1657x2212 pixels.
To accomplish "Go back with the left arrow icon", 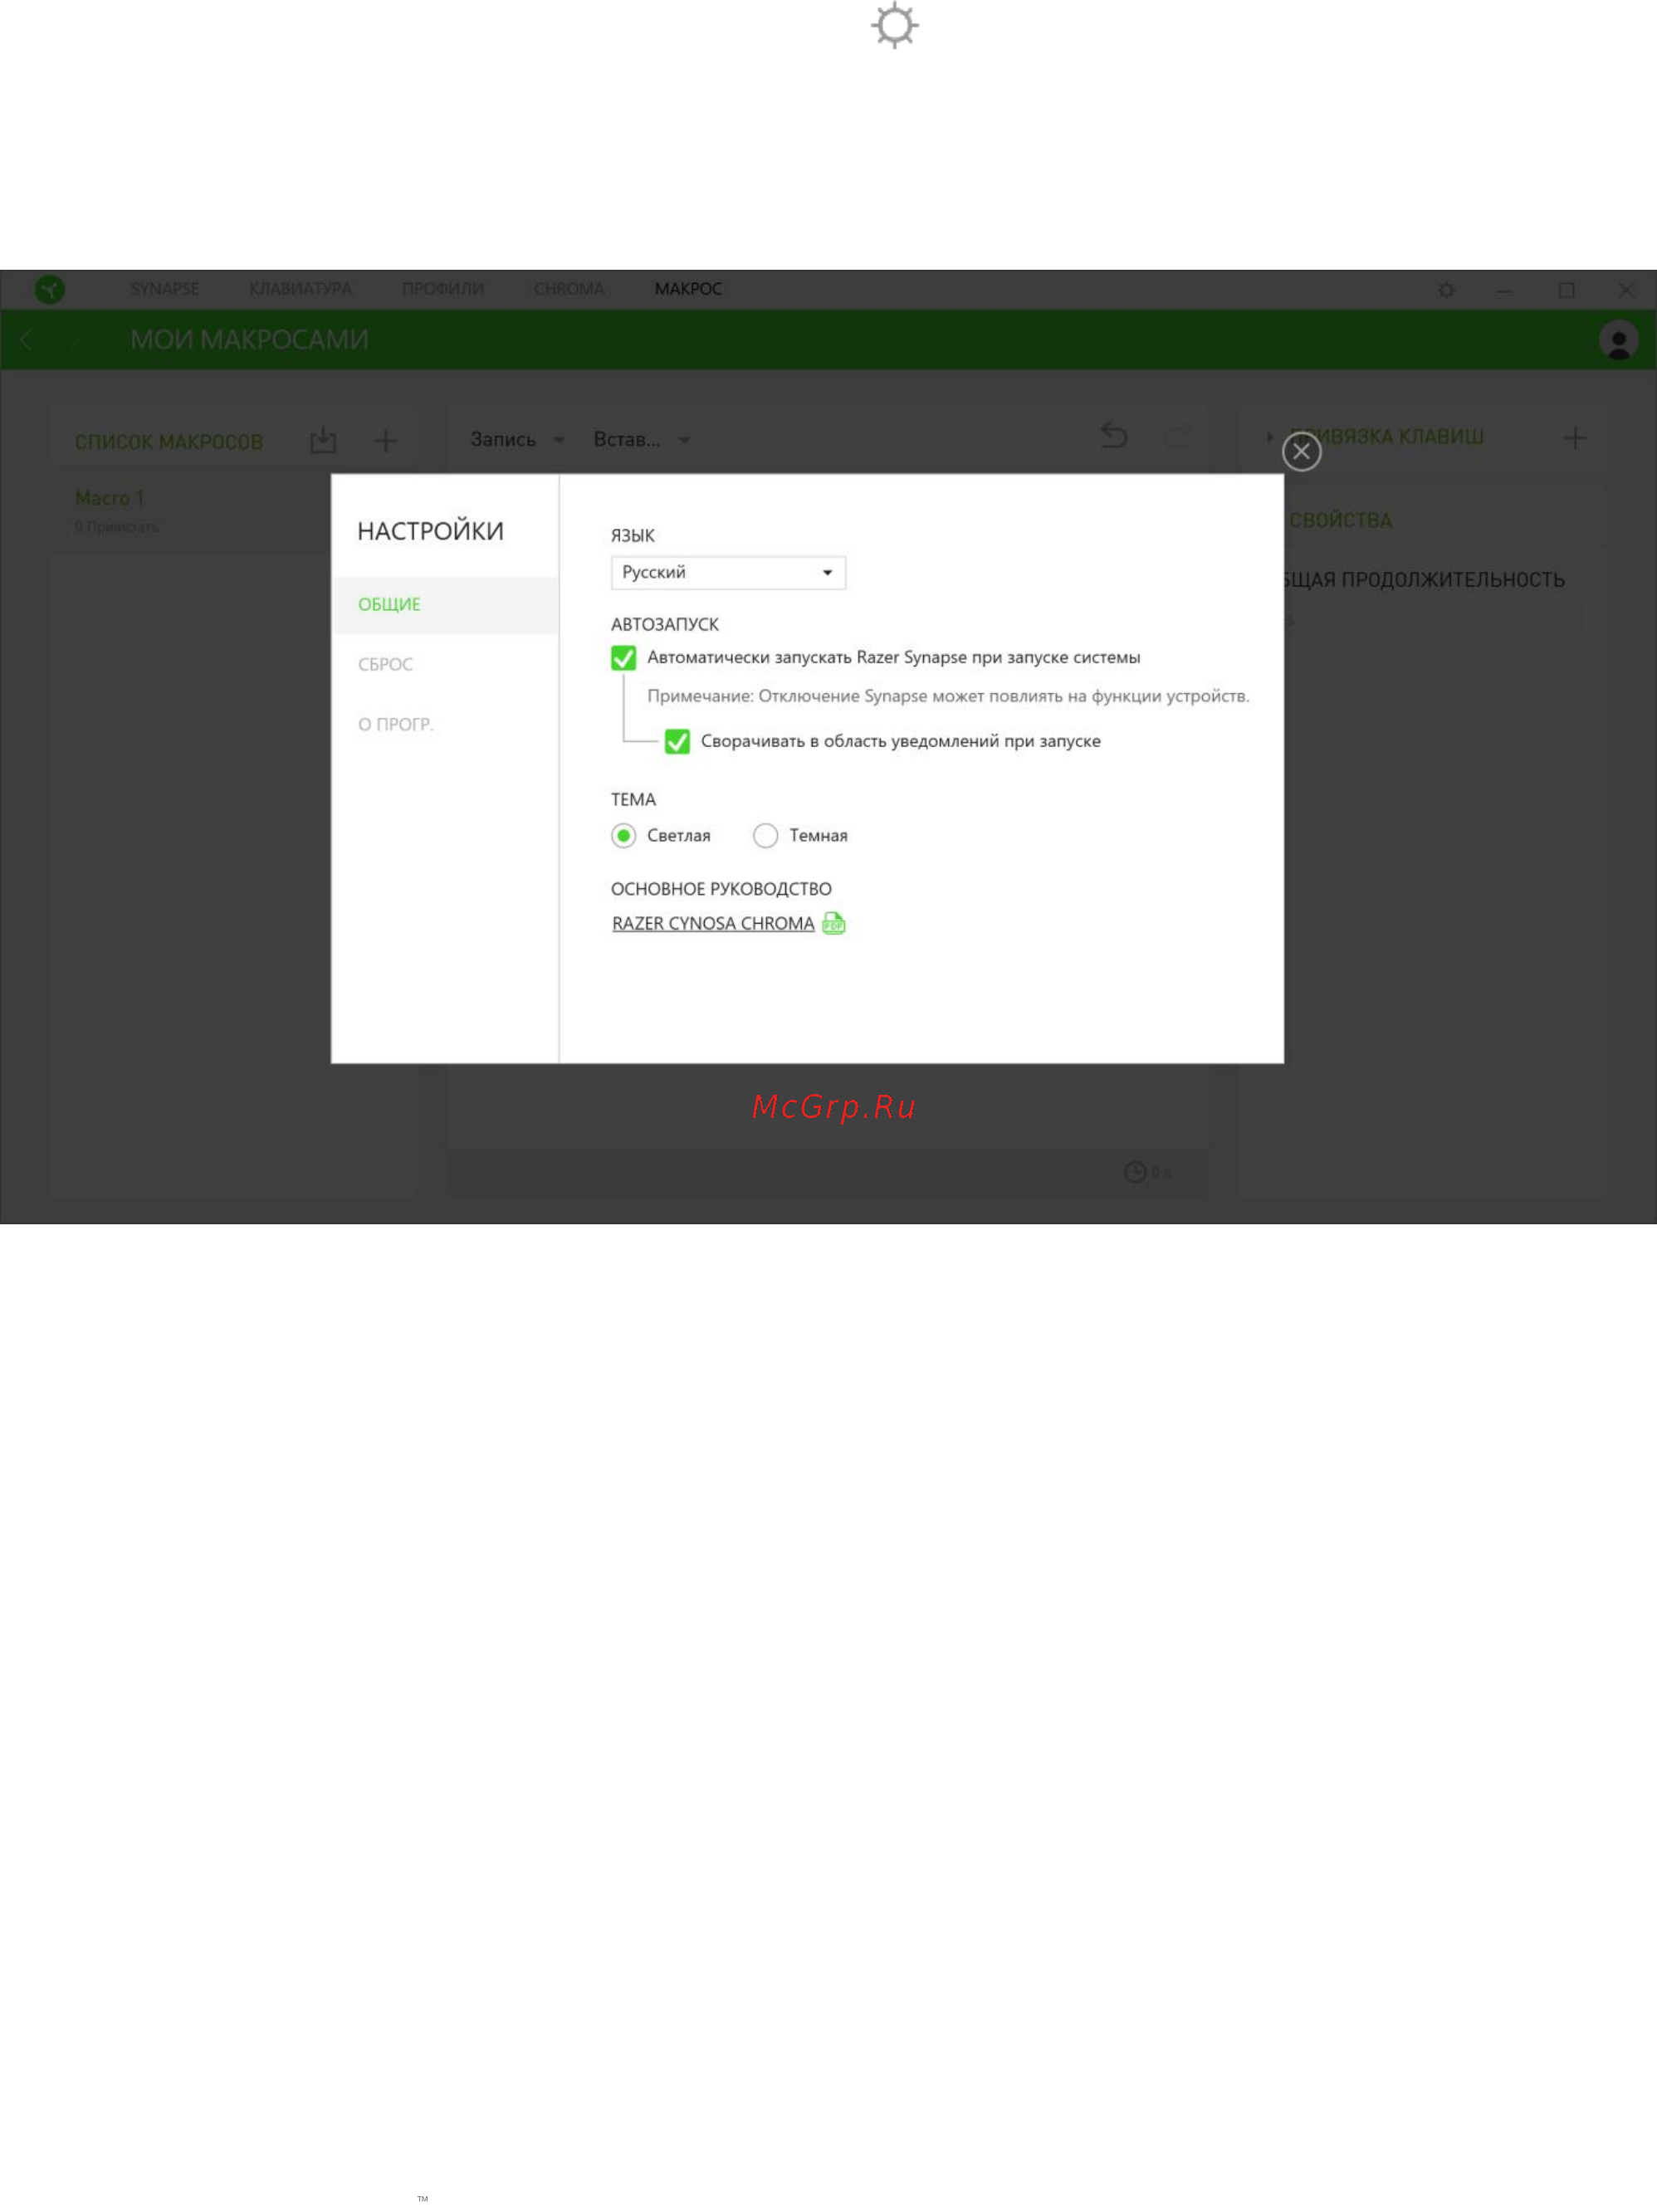I will pyautogui.click(x=26, y=340).
